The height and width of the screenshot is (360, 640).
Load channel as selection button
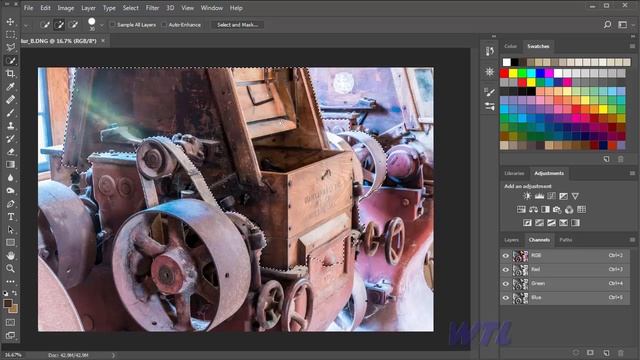576,353
